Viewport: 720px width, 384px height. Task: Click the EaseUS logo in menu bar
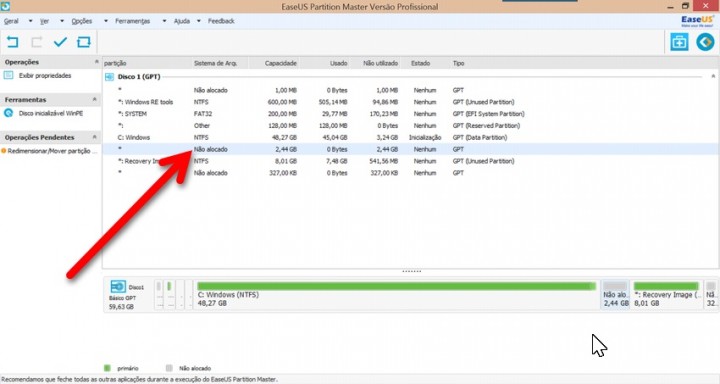point(698,21)
